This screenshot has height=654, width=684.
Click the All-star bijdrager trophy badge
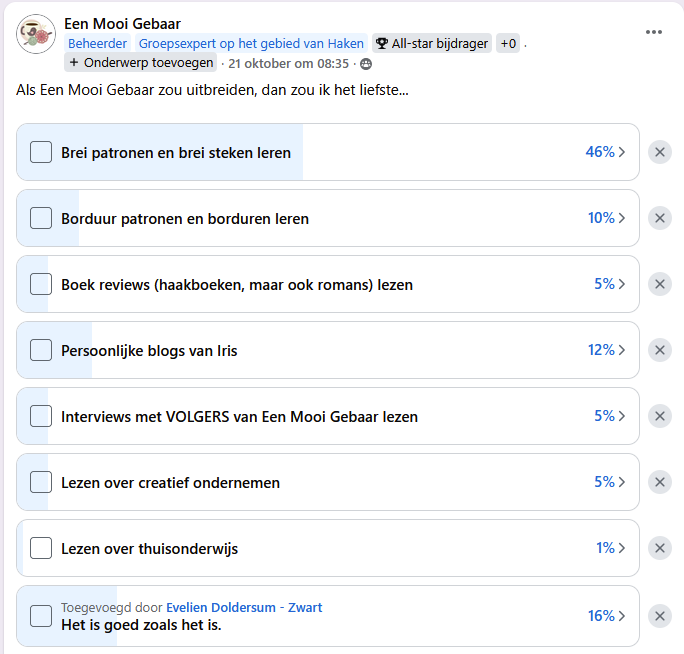pyautogui.click(x=431, y=44)
